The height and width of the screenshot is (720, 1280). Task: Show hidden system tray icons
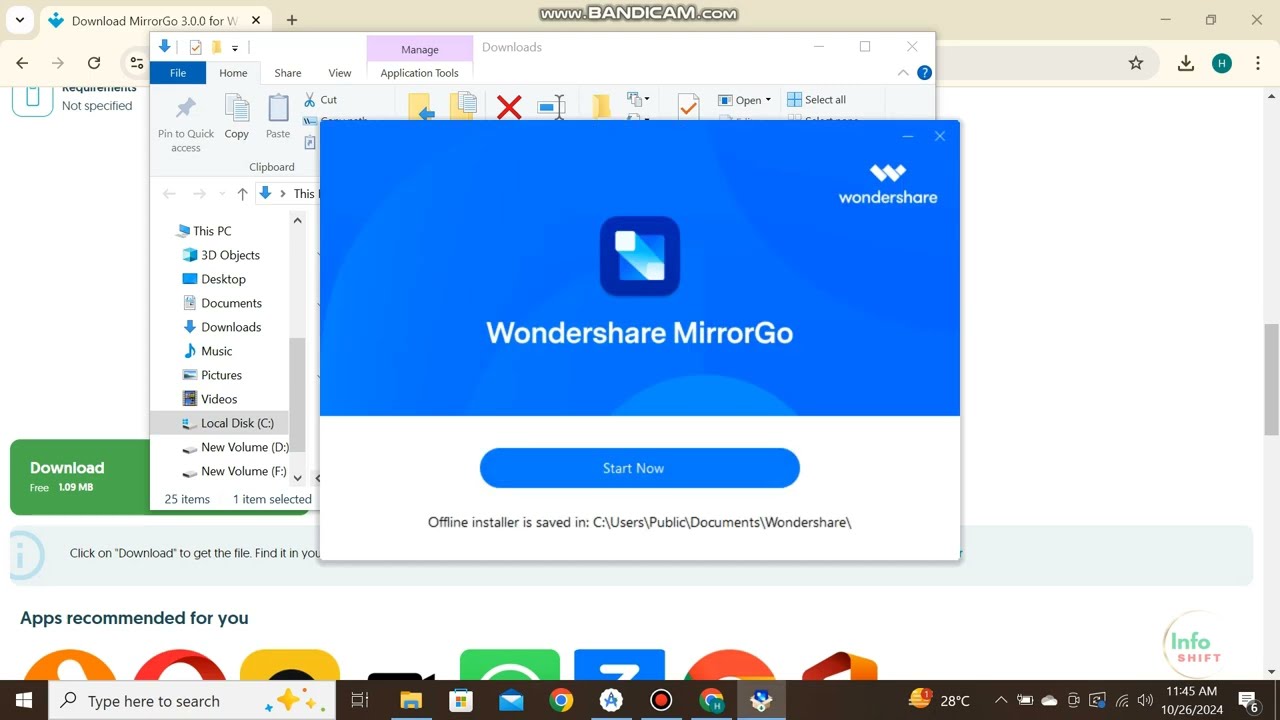[x=1001, y=700]
